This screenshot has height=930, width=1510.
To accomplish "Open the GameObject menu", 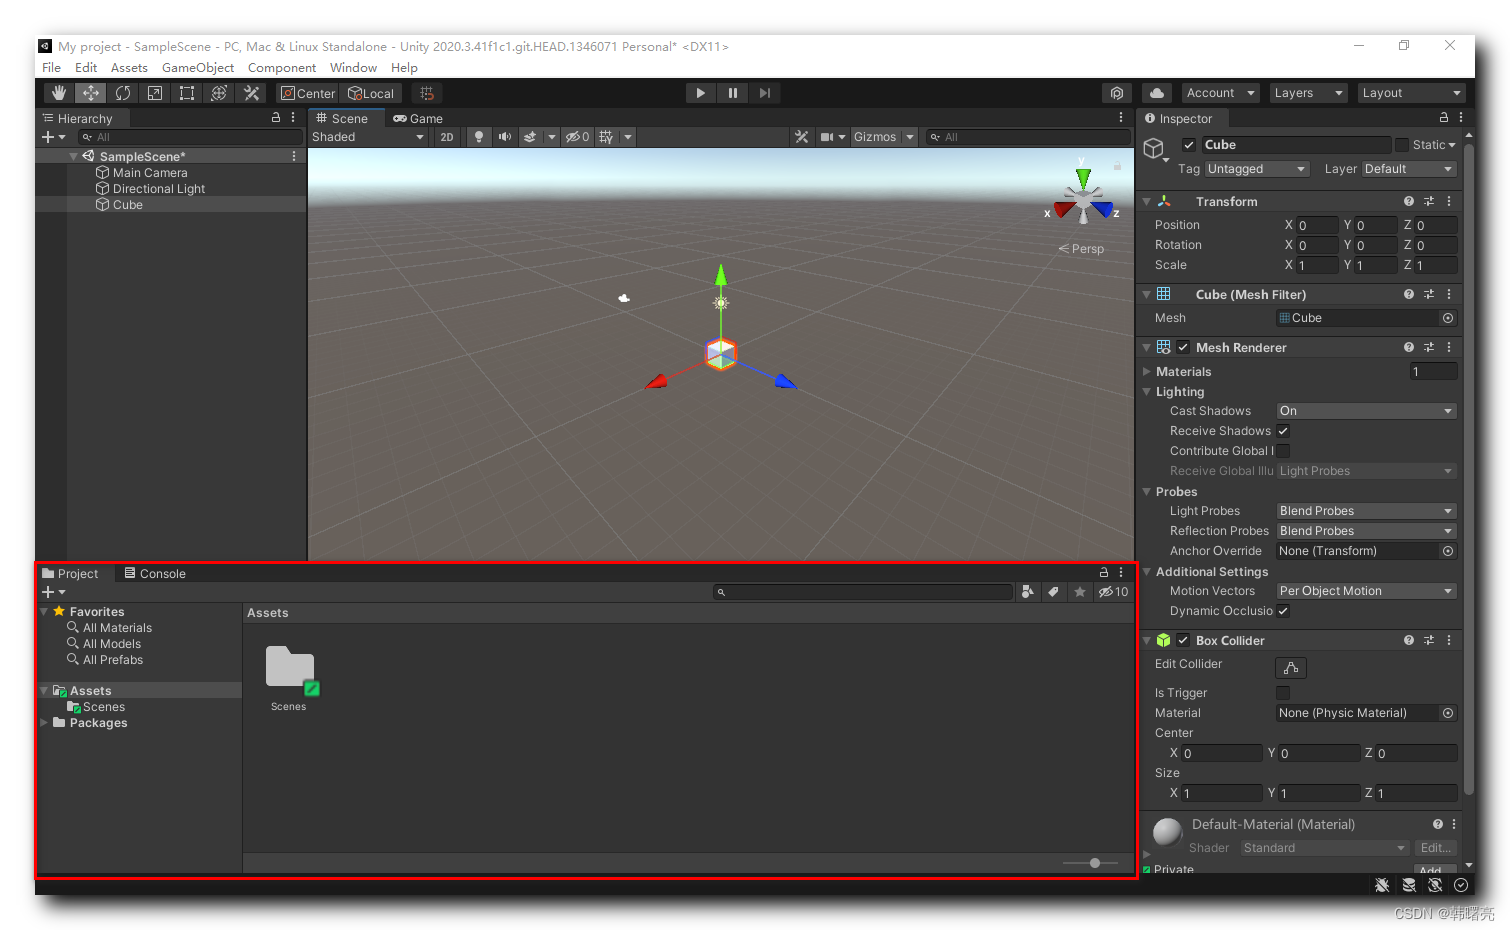I will pos(198,68).
